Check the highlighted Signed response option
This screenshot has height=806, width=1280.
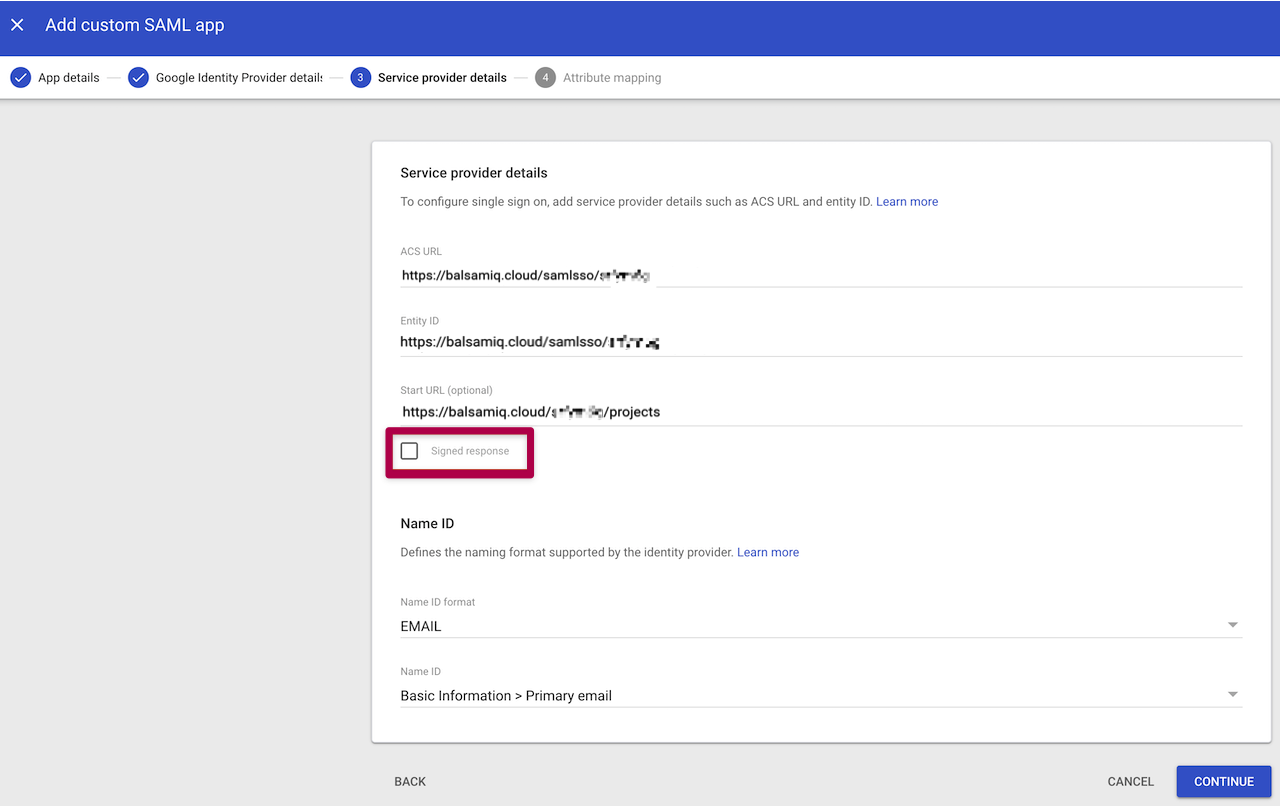click(x=409, y=450)
